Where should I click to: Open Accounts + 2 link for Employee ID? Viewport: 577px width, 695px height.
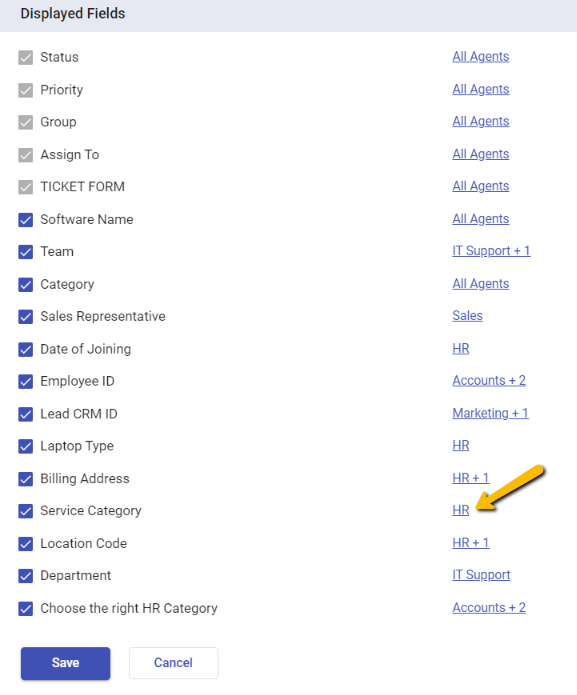(x=489, y=380)
